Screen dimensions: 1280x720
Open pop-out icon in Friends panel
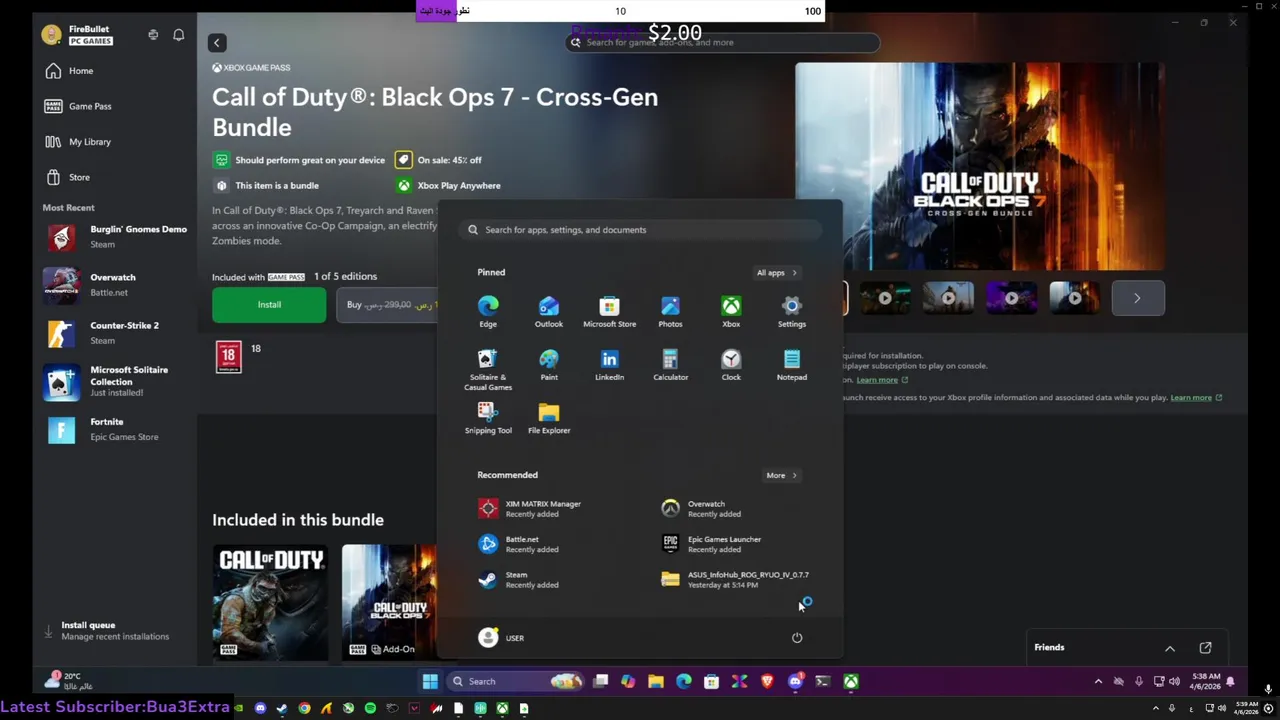pyautogui.click(x=1205, y=648)
